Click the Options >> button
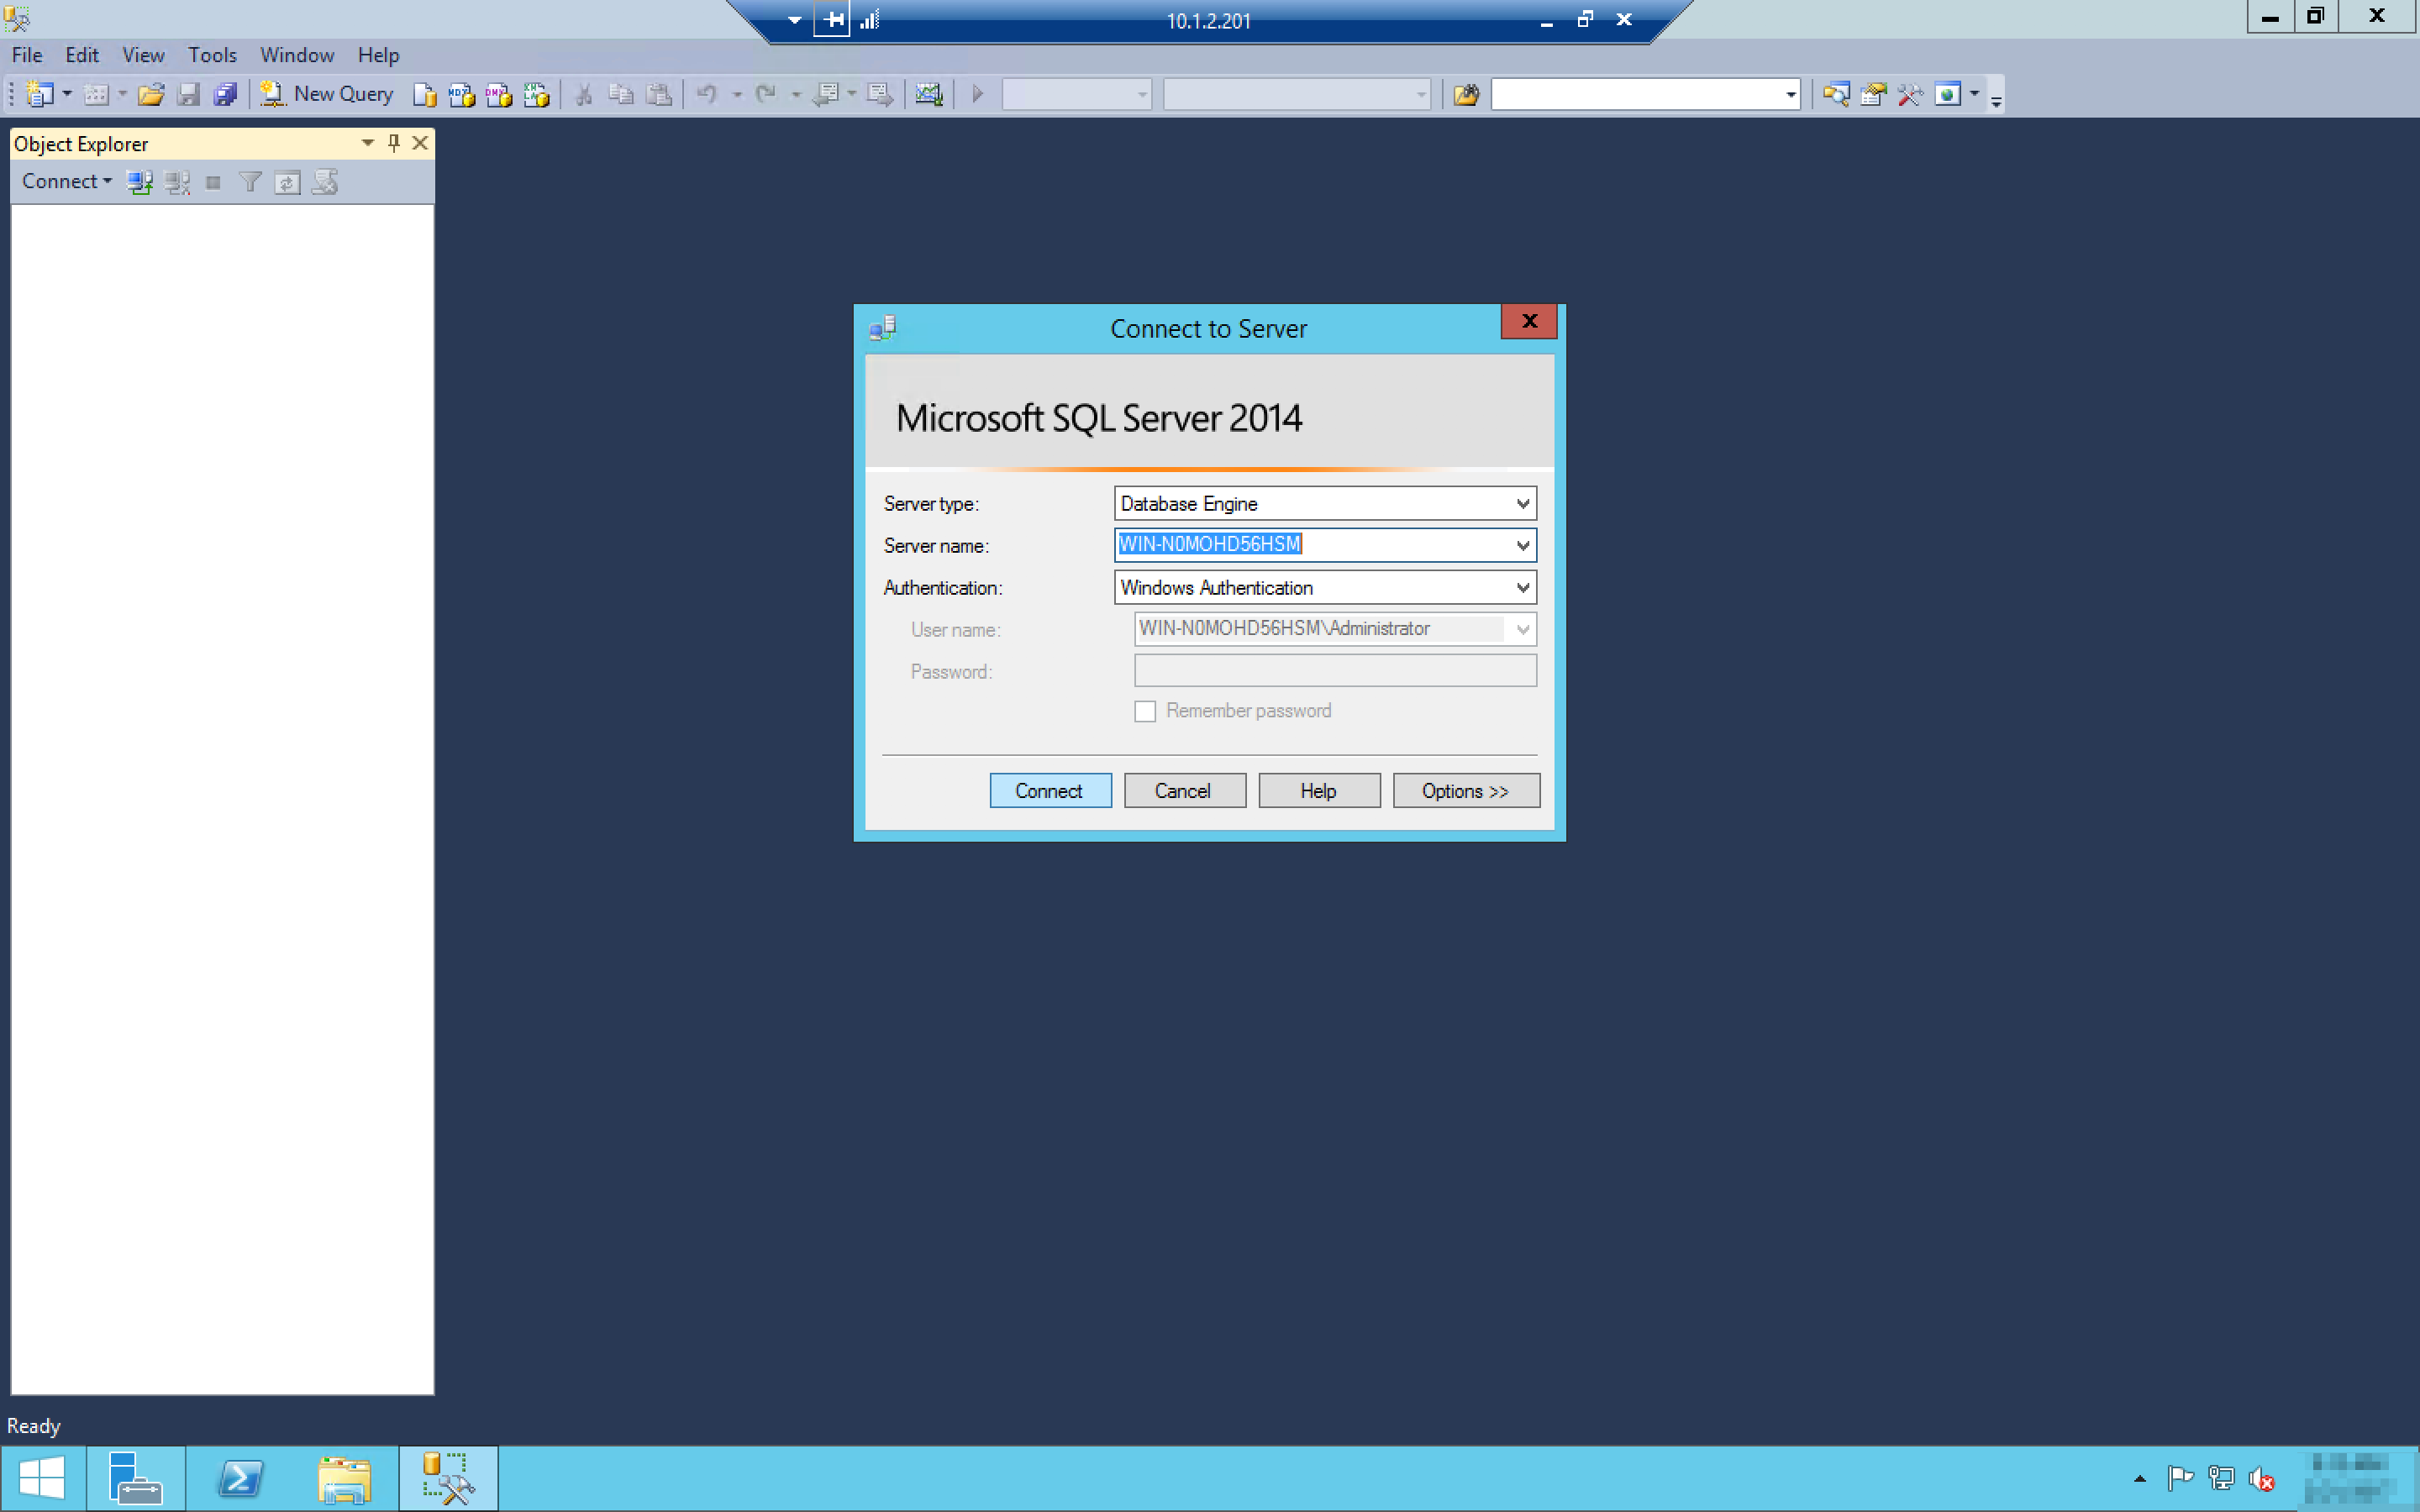Screen dimensions: 2420x1512 (x=1465, y=791)
